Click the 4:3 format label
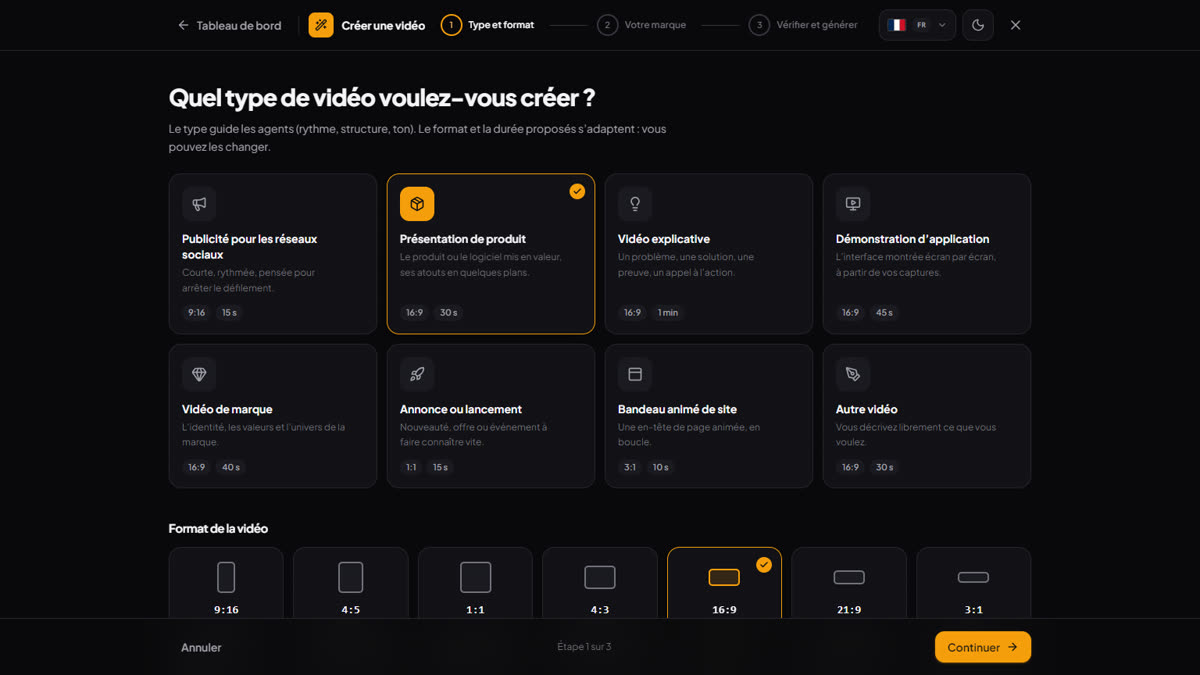1200x675 pixels. coord(600,610)
